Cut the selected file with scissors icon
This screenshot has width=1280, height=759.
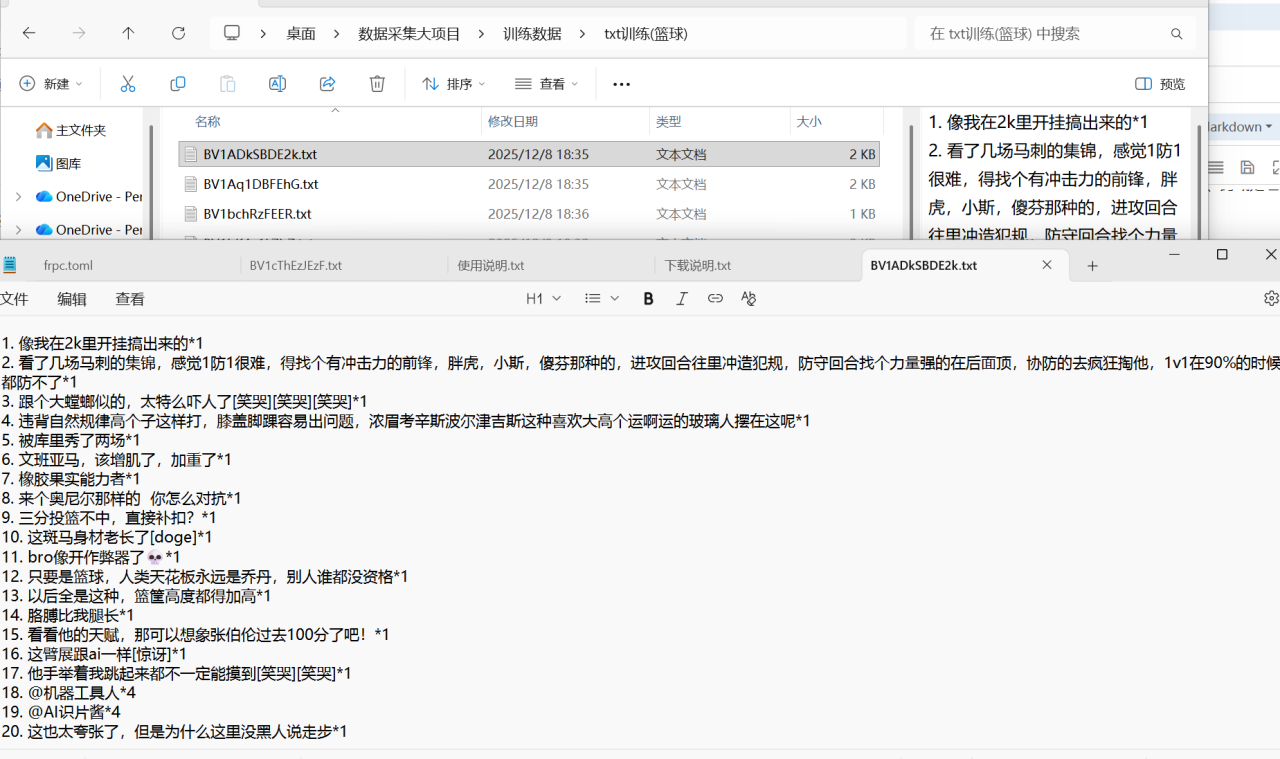127,84
